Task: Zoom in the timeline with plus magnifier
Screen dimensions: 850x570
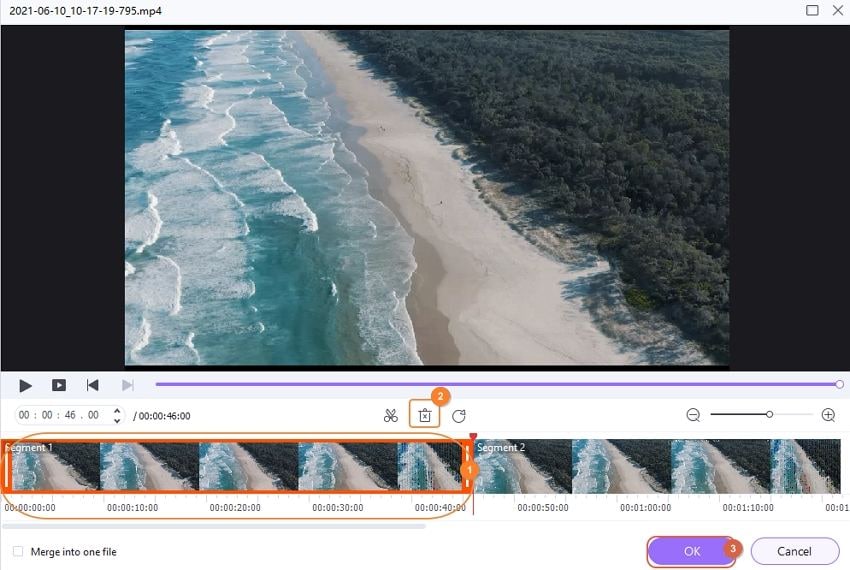Action: pyautogui.click(x=828, y=415)
